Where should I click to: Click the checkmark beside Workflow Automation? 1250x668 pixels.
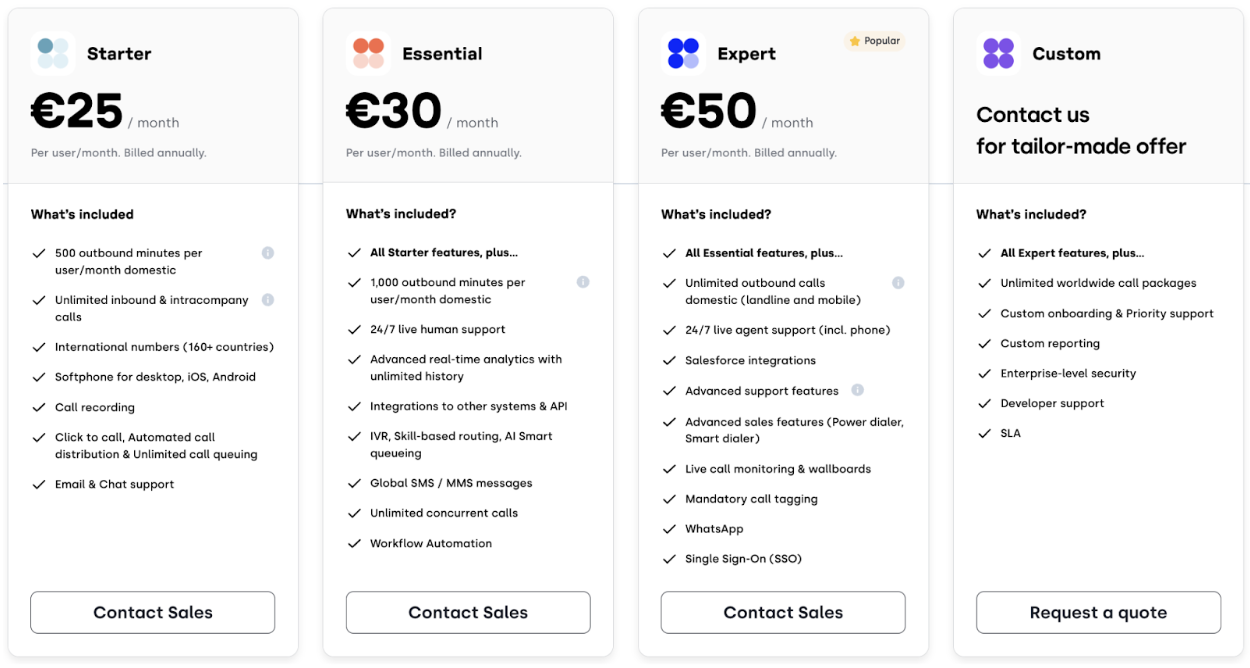[355, 543]
